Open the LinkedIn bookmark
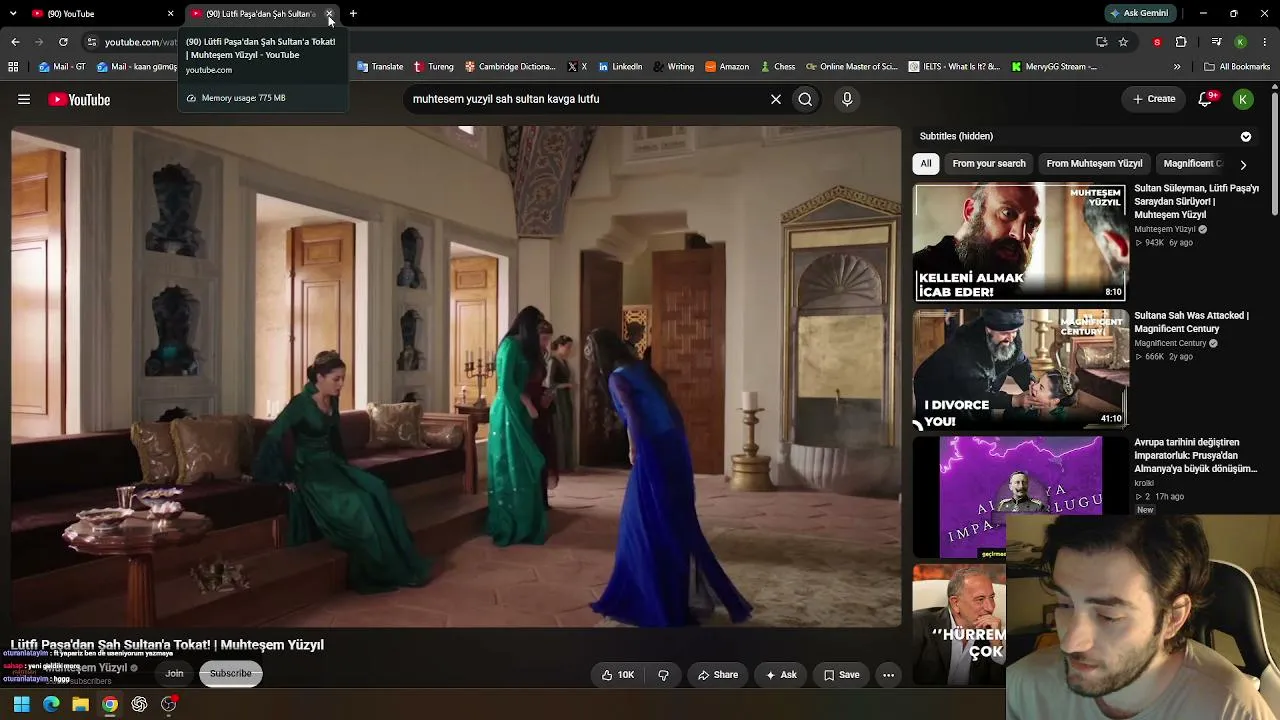Viewport: 1280px width, 720px height. click(x=620, y=67)
